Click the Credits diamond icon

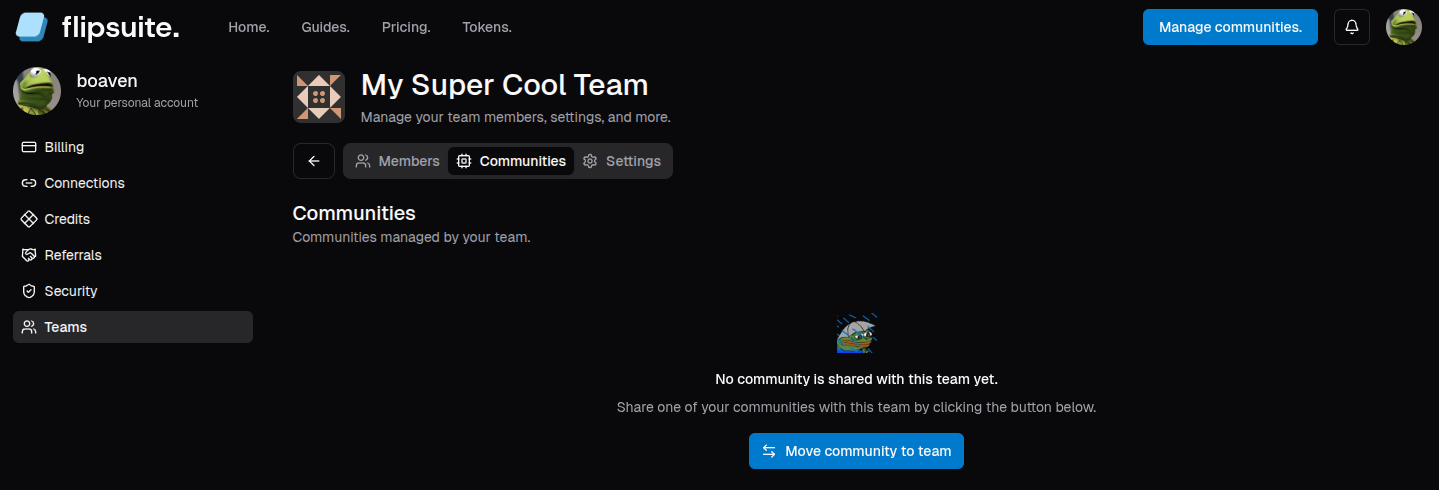[29, 219]
